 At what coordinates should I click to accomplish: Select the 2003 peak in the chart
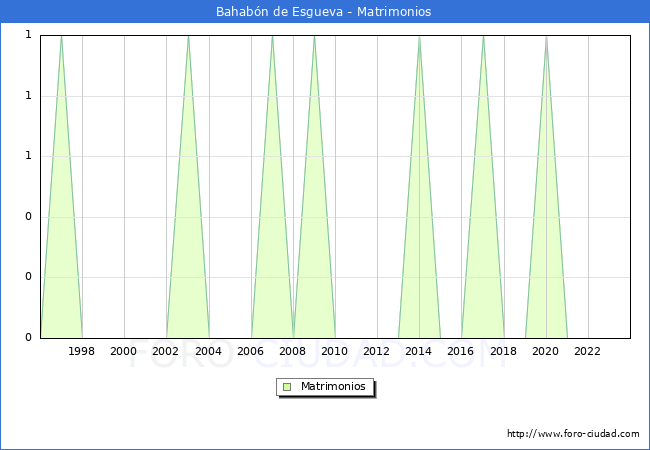click(188, 37)
